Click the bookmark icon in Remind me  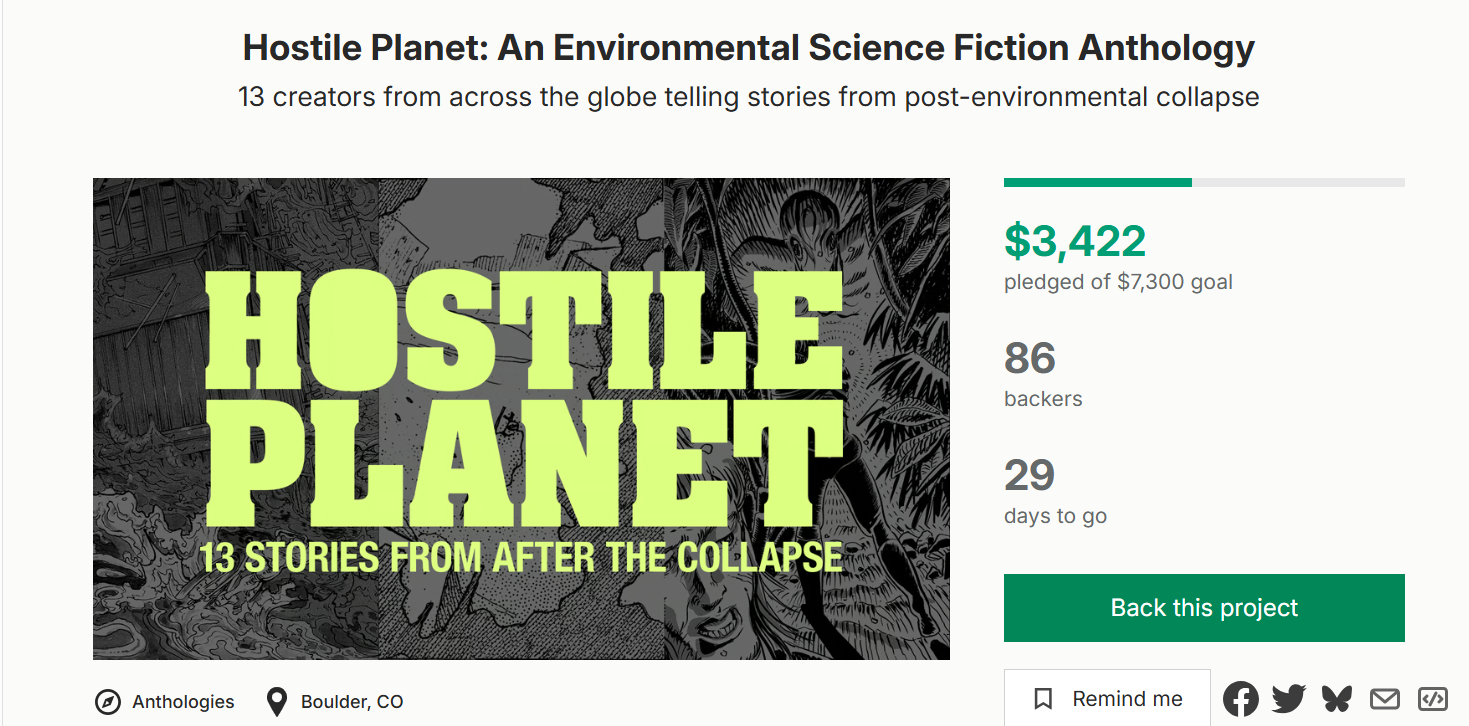pyautogui.click(x=1043, y=699)
